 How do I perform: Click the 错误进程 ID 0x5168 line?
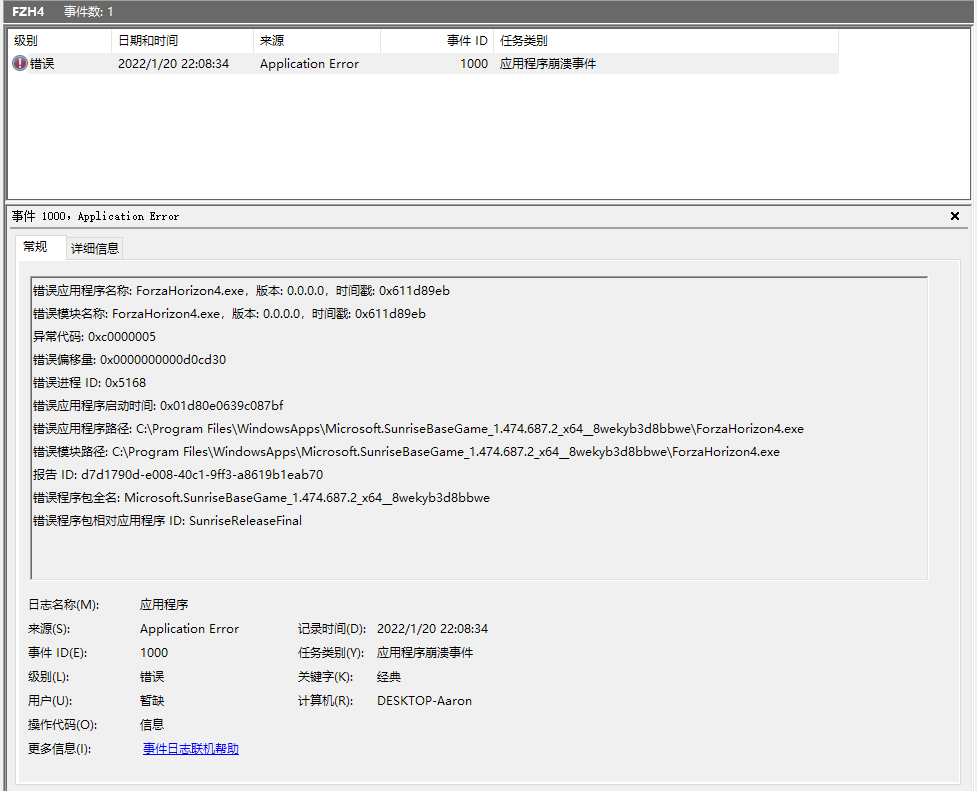pyautogui.click(x=89, y=383)
